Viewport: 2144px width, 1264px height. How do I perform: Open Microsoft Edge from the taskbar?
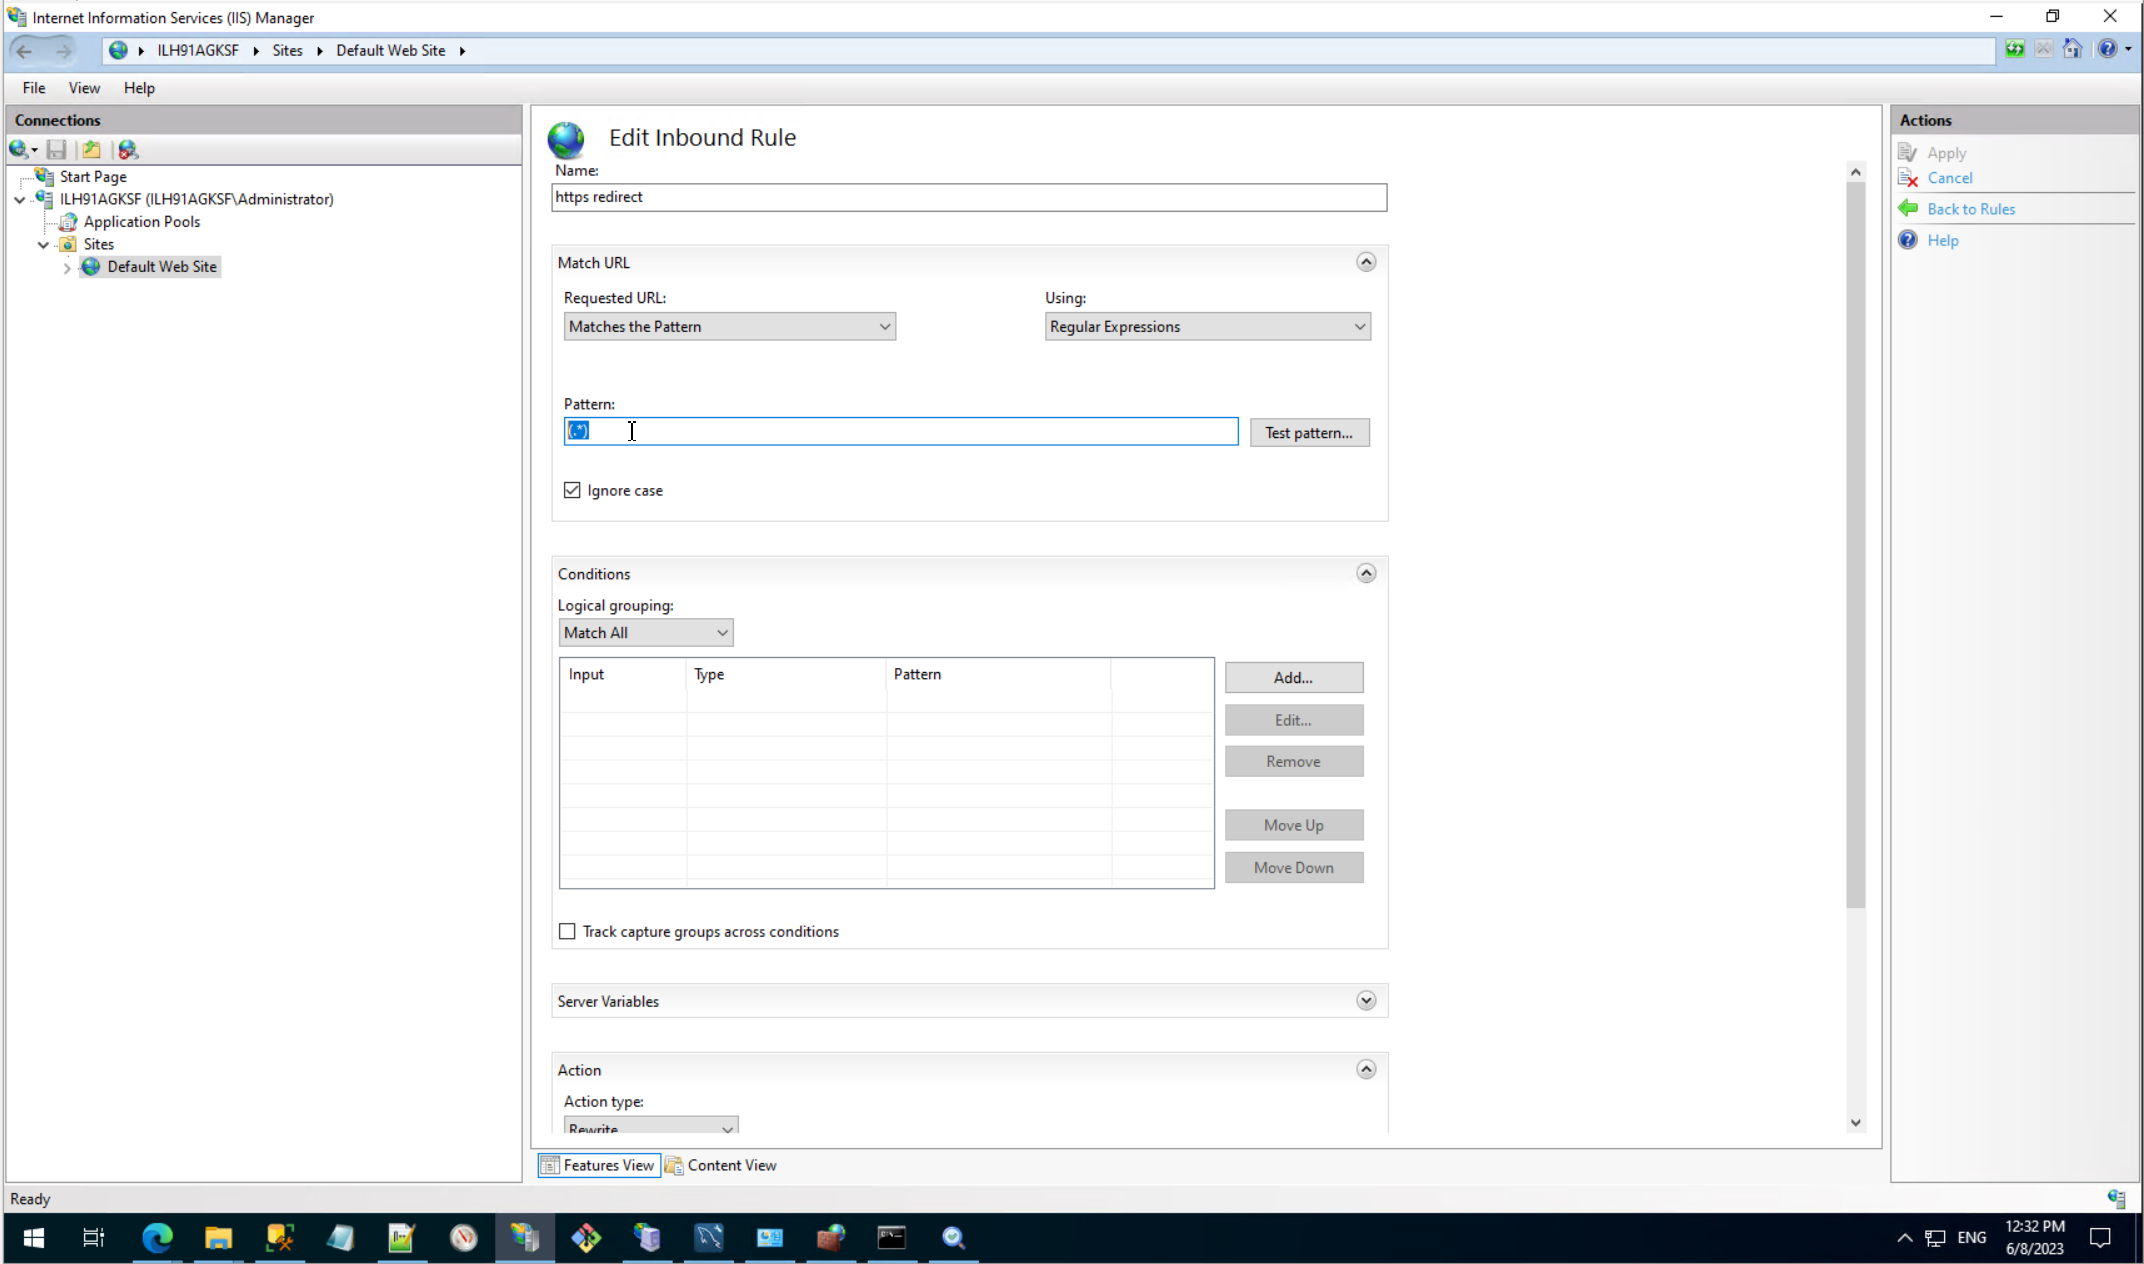(x=157, y=1238)
